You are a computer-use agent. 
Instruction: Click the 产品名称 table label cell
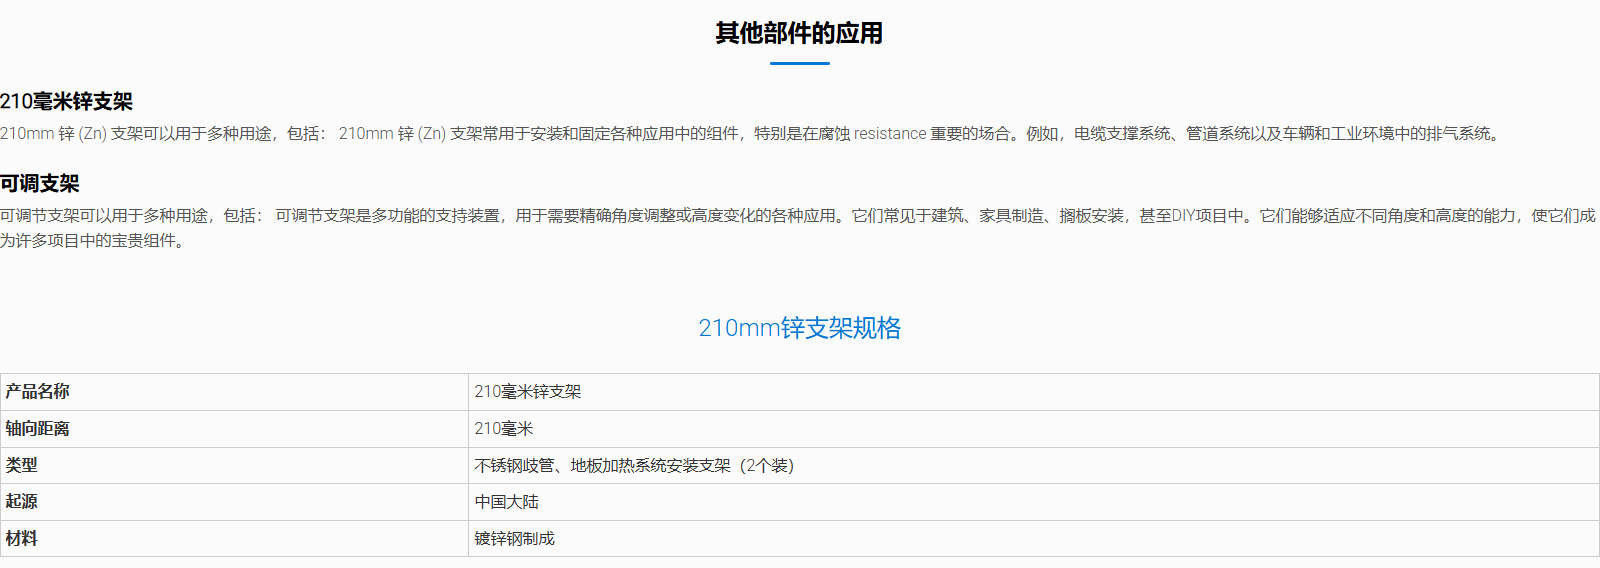tap(38, 392)
